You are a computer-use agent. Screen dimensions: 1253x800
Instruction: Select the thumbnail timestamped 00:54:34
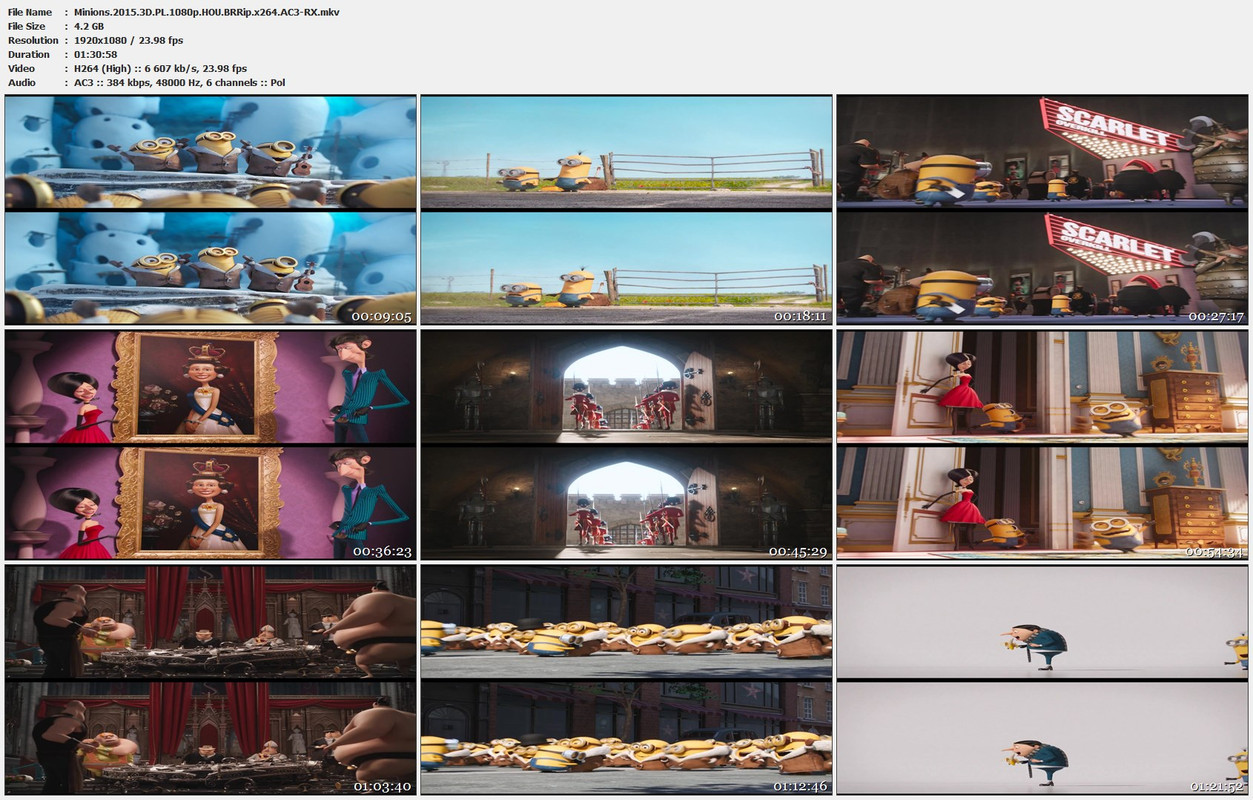1042,445
